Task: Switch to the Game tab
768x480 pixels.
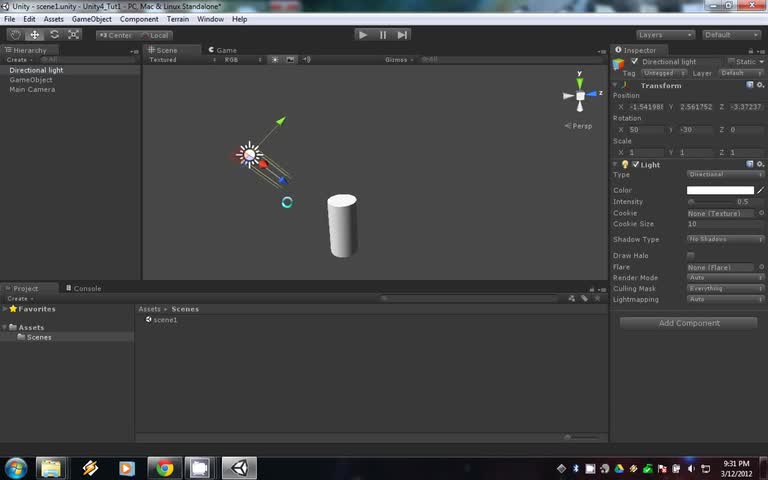Action: tap(223, 50)
